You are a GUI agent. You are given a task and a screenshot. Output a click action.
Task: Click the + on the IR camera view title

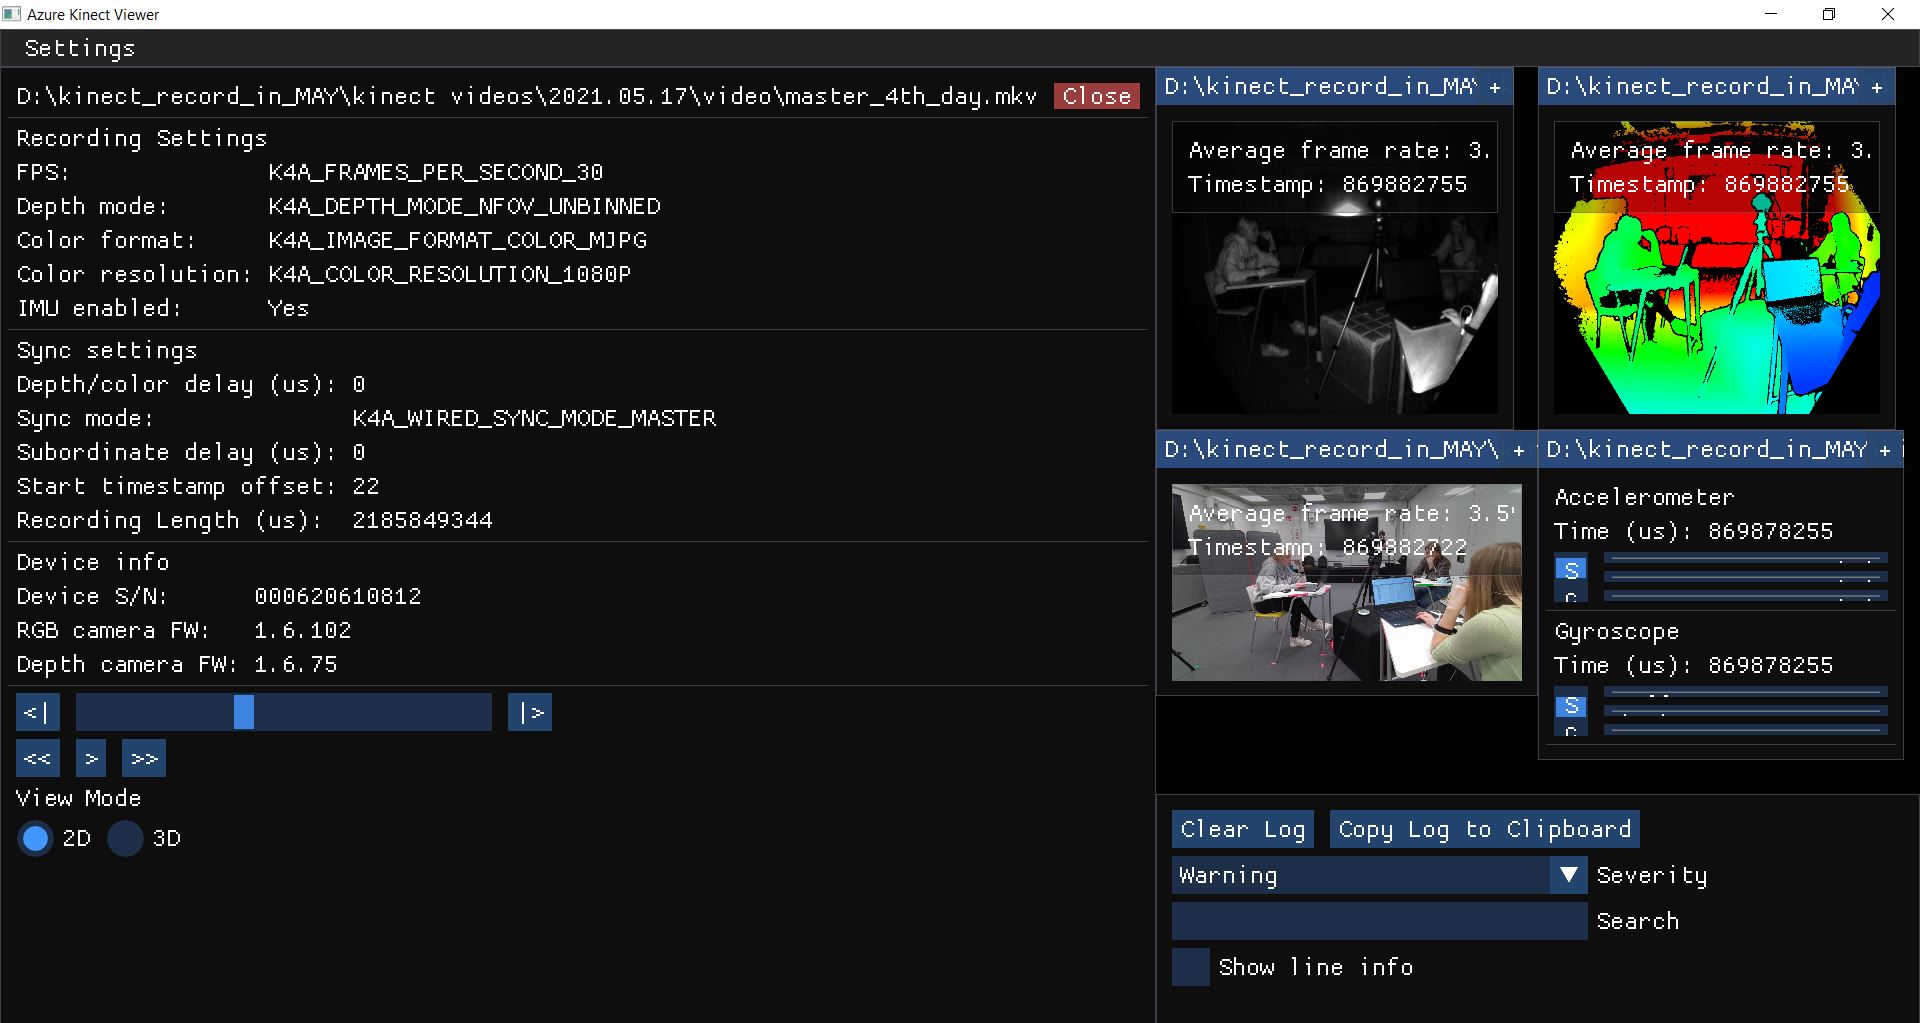(1495, 88)
